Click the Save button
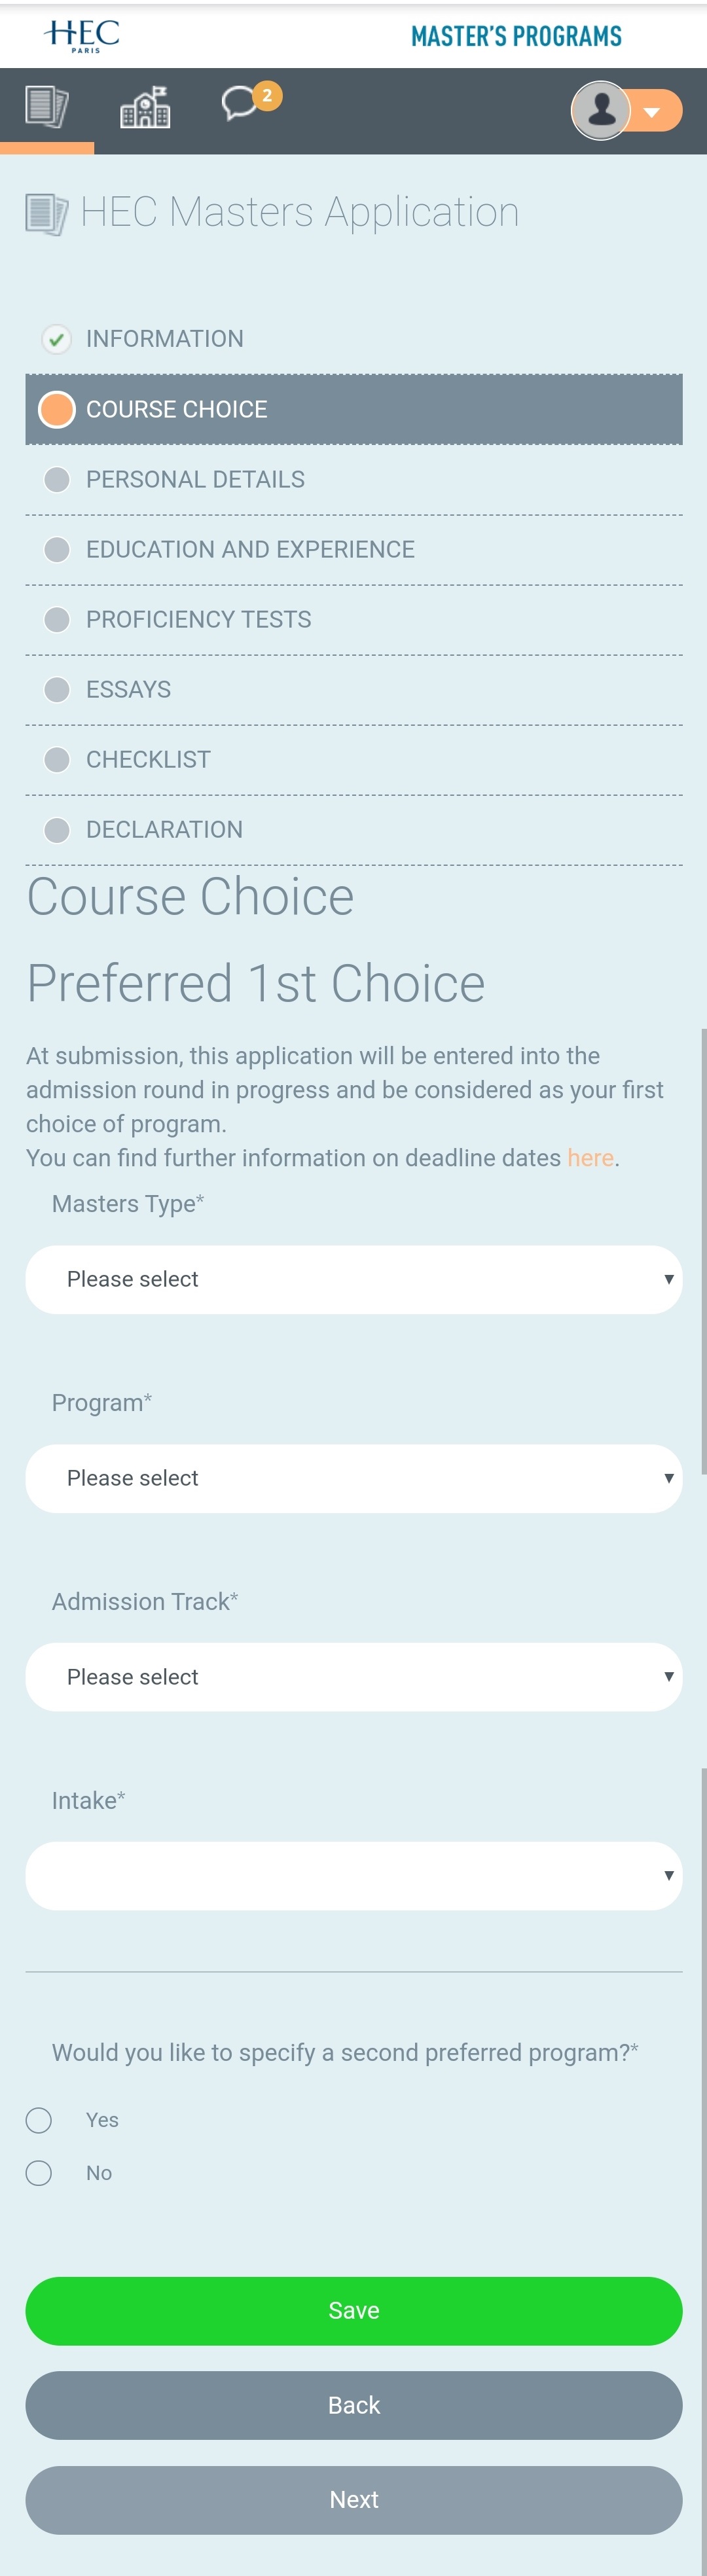Screen dimensions: 707x2576 pos(353,2310)
